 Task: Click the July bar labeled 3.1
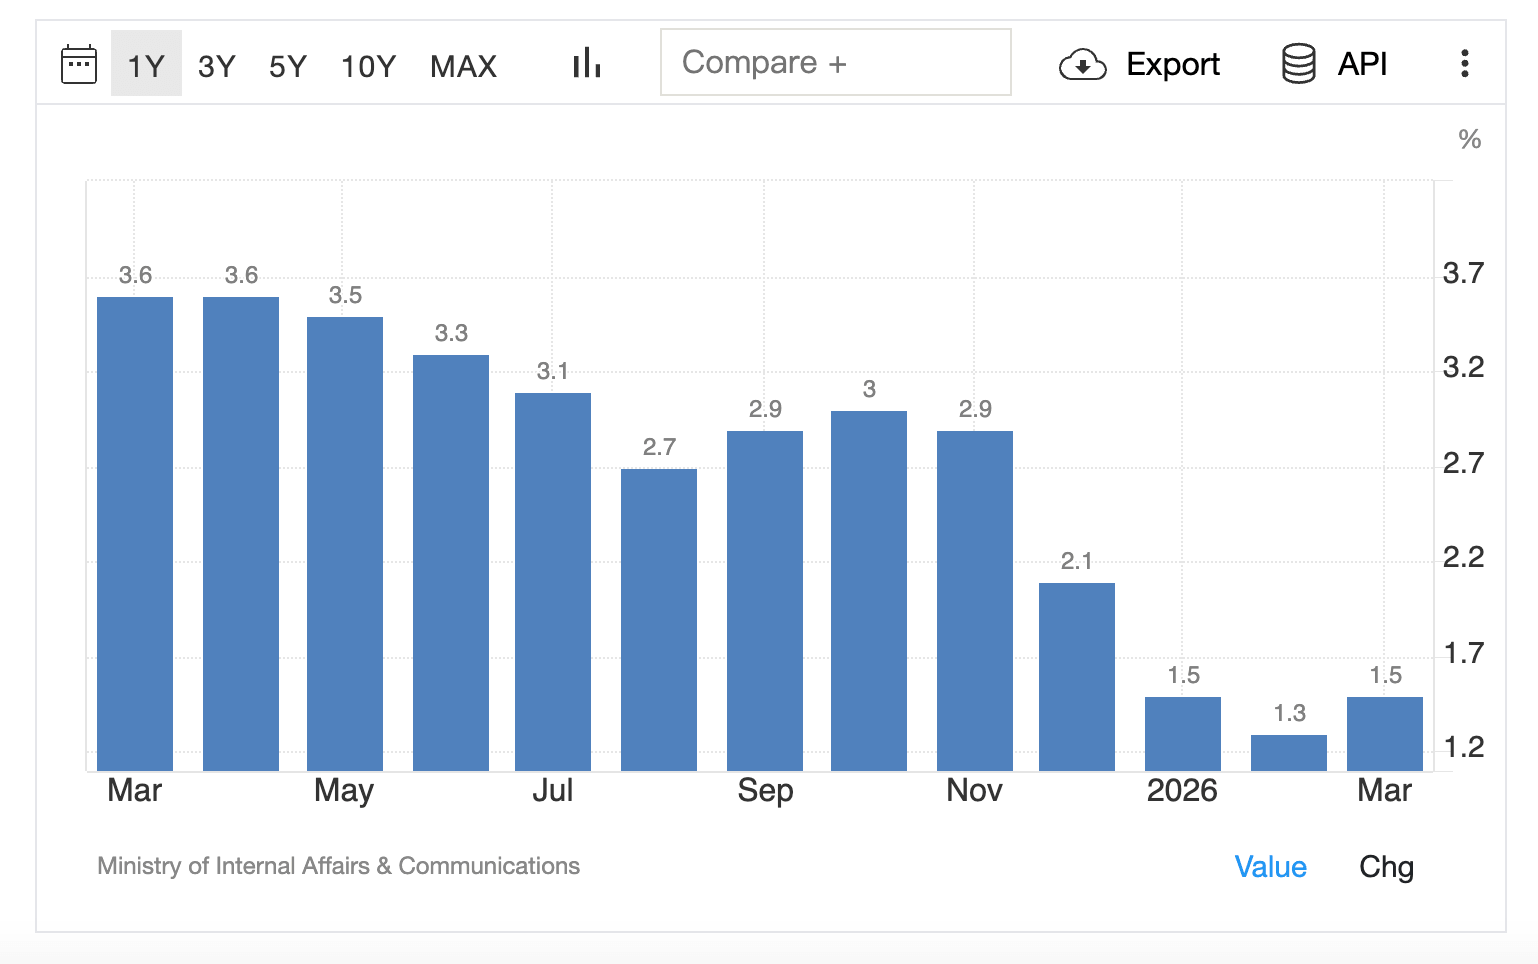pos(553,582)
